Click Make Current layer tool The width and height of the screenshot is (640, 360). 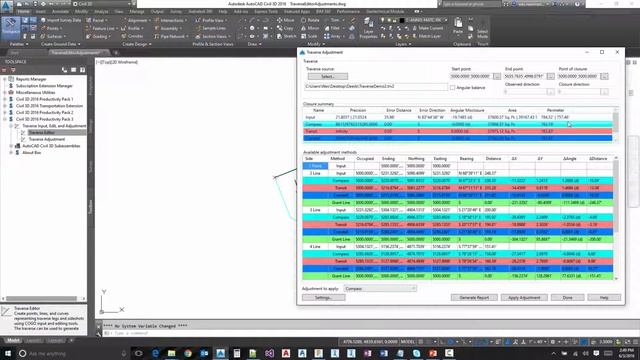pos(427,28)
